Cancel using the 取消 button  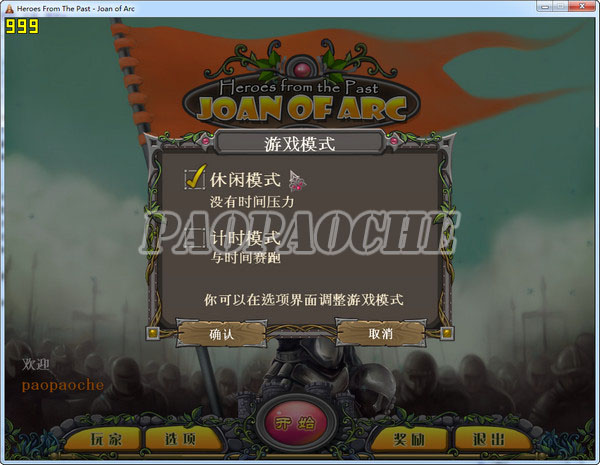click(x=381, y=334)
